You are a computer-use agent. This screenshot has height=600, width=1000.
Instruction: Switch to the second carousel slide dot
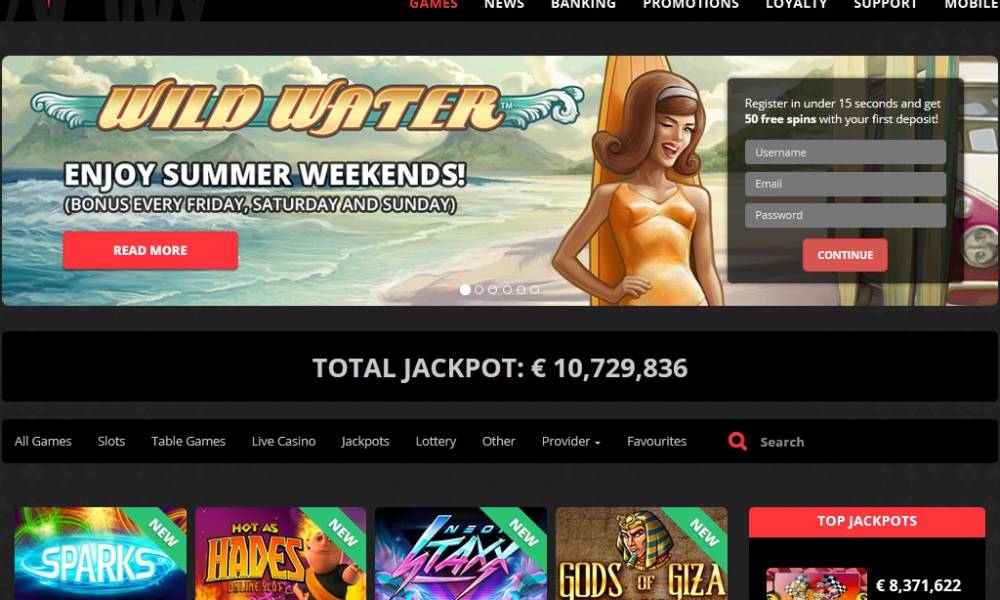tap(479, 289)
